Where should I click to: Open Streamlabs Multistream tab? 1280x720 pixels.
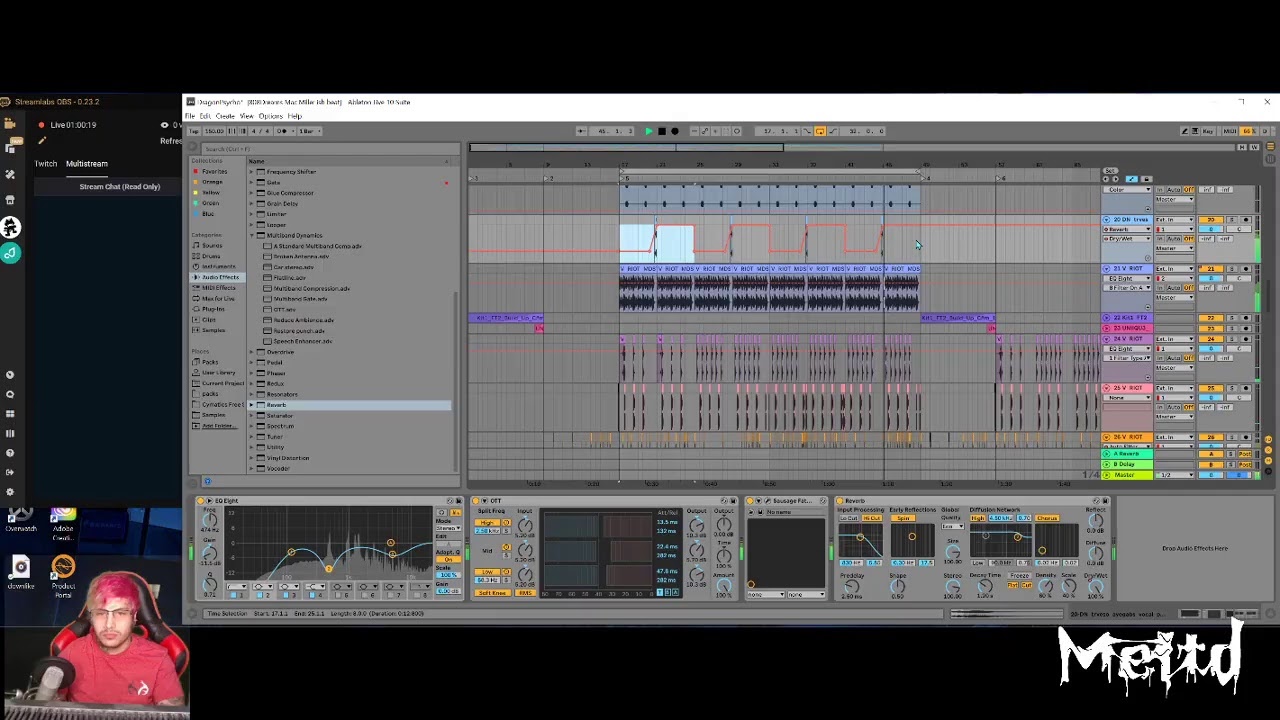point(87,163)
